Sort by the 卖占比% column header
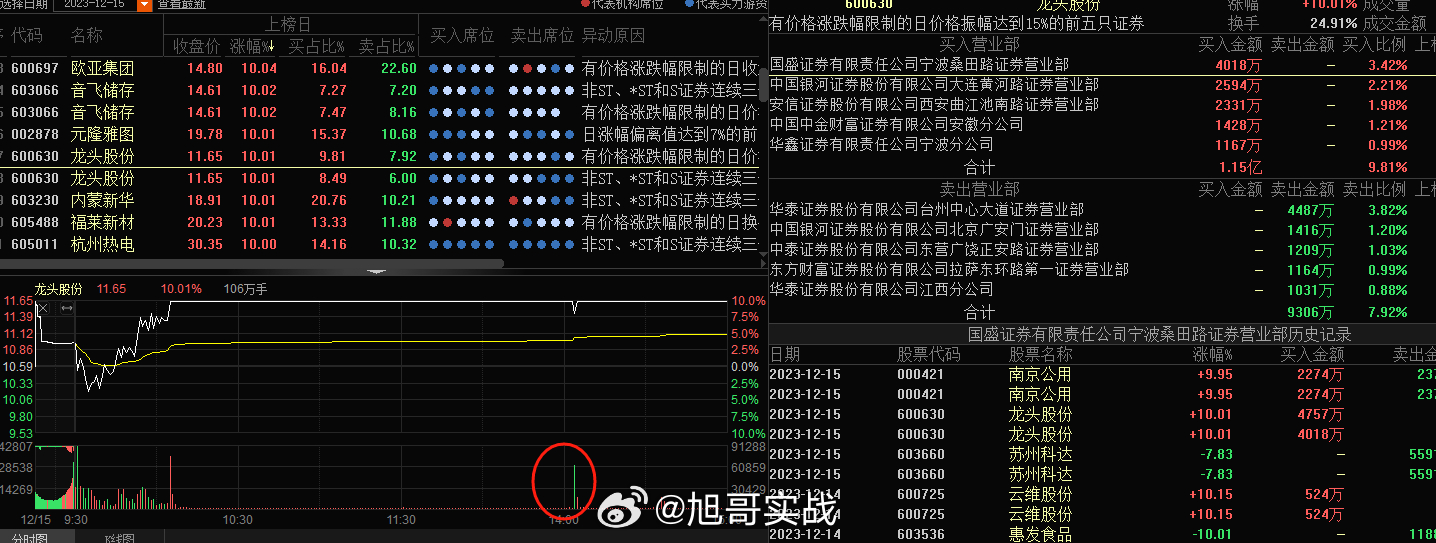Viewport: 1436px width, 543px height. tap(386, 47)
